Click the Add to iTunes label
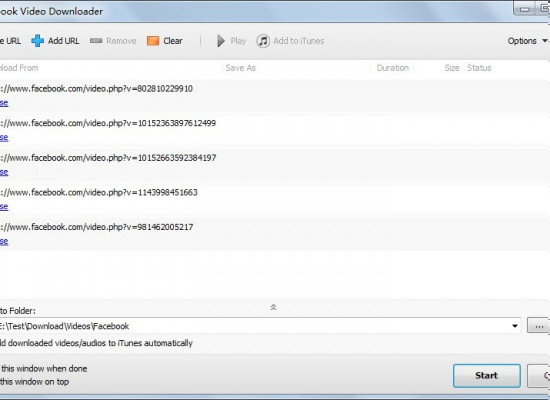 point(299,41)
